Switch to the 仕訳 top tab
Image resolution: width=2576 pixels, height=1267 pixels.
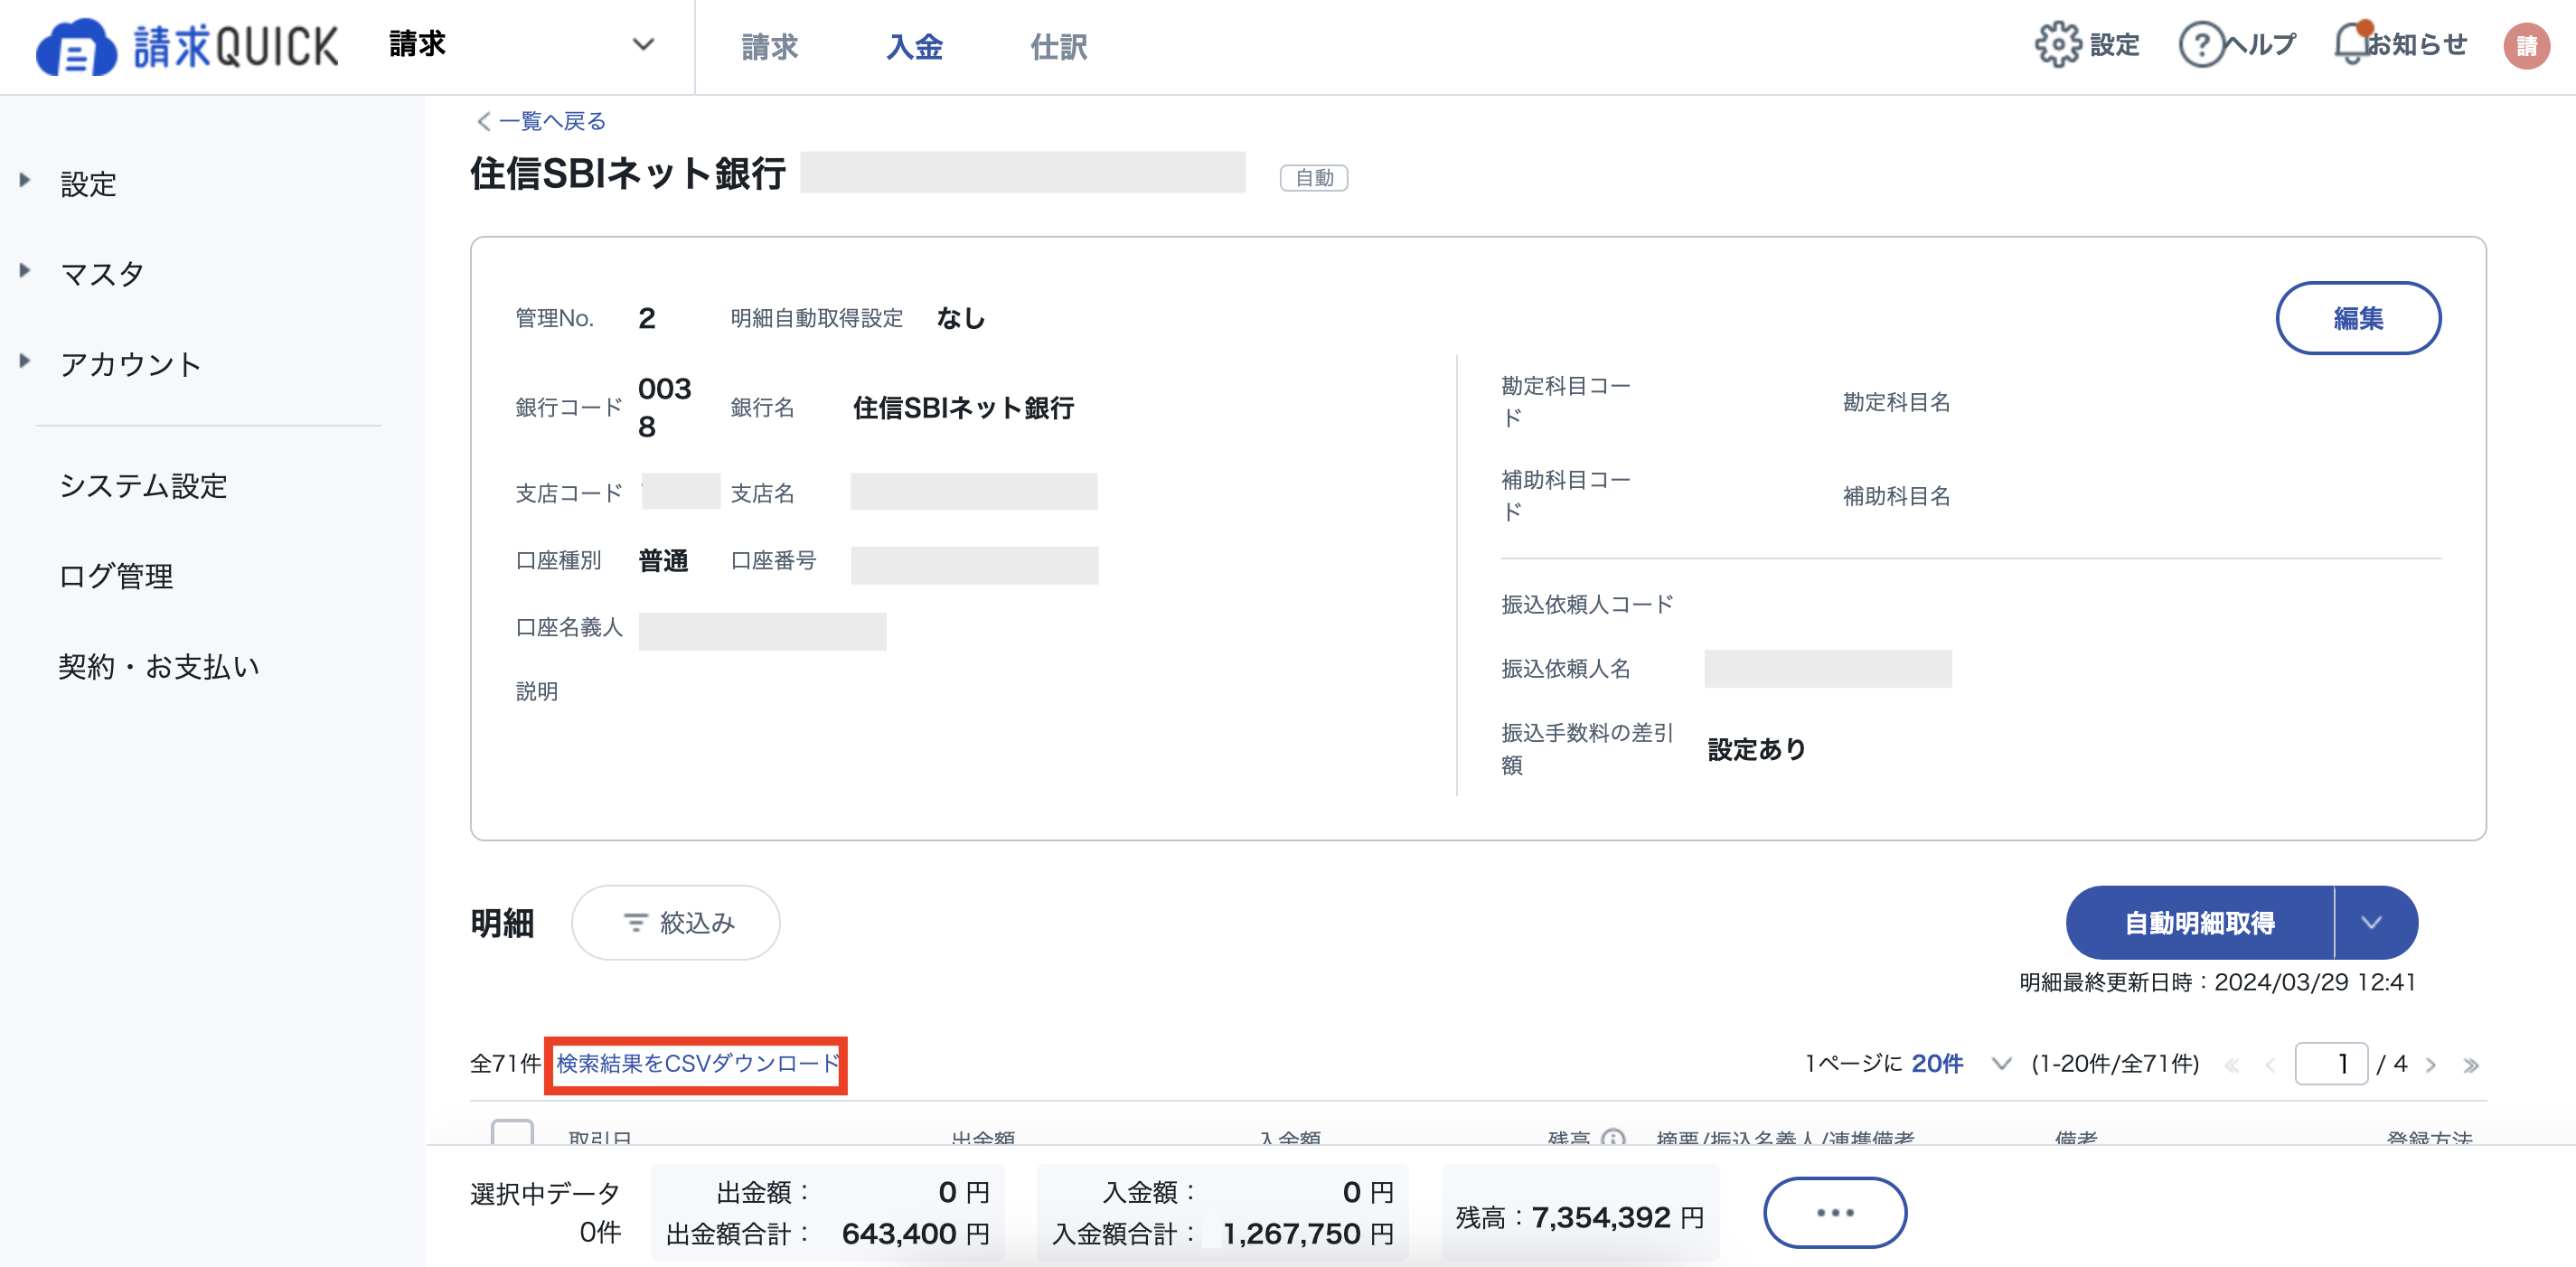[1059, 46]
